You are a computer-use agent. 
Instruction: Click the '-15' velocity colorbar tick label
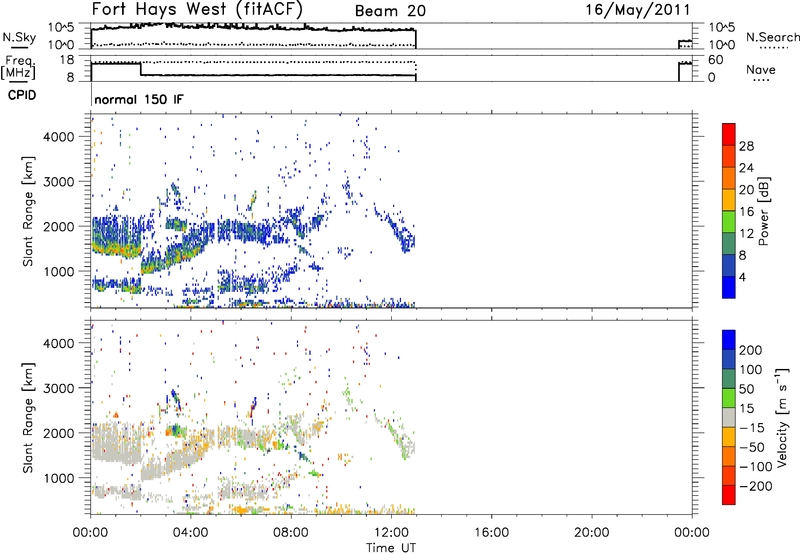752,427
